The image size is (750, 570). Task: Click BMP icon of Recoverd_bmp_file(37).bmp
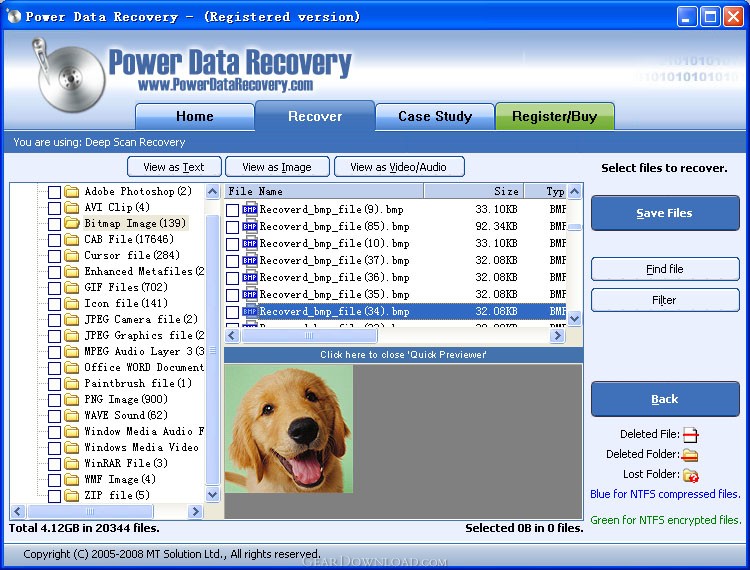(x=250, y=261)
